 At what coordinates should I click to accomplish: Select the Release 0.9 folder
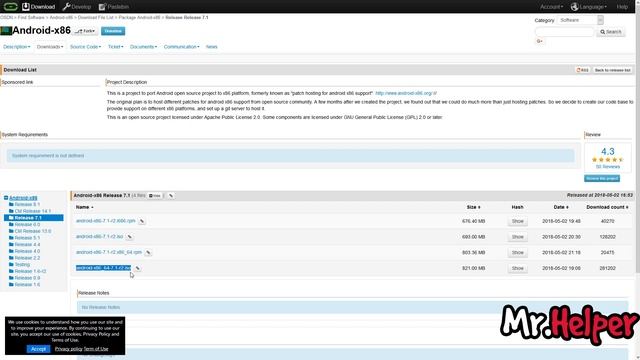click(x=27, y=278)
